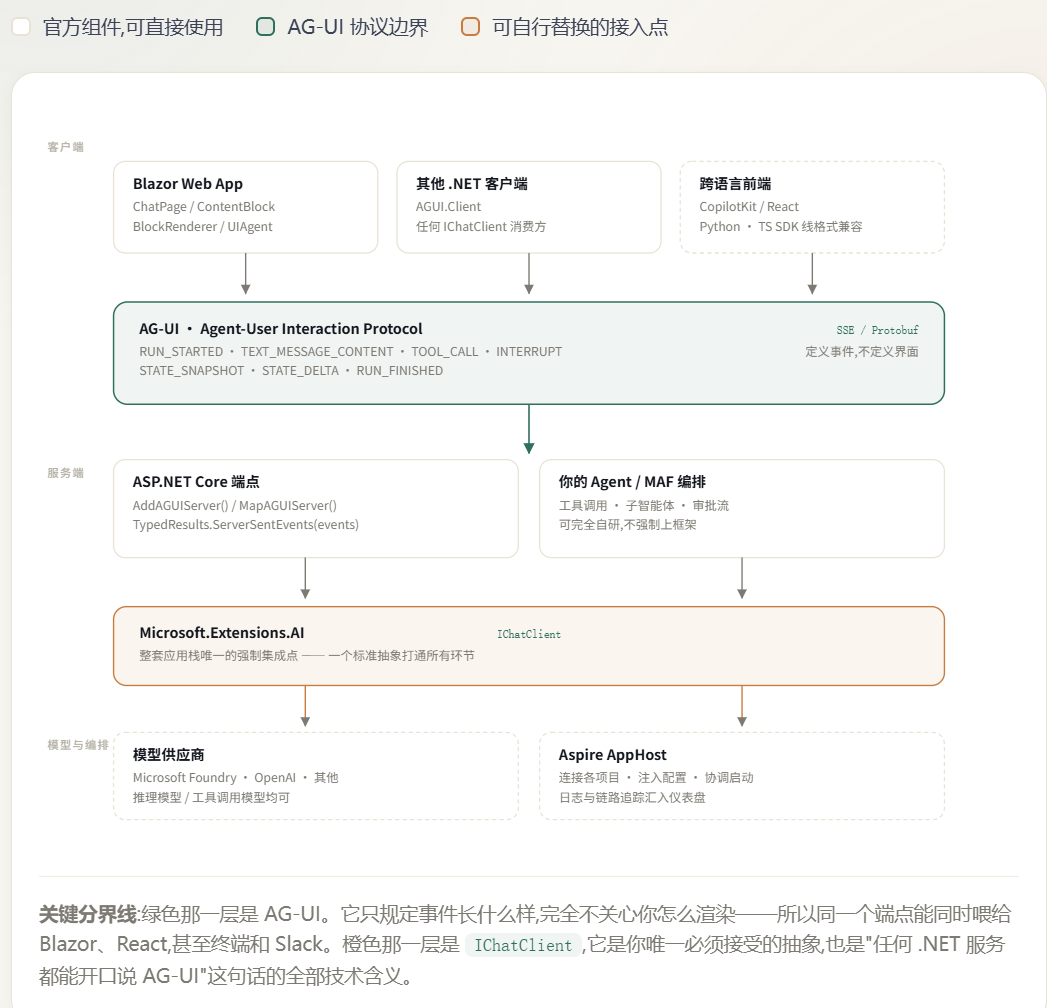1047x1008 pixels.
Task: Click the SSE / Protobuf label
Action: pos(877,330)
